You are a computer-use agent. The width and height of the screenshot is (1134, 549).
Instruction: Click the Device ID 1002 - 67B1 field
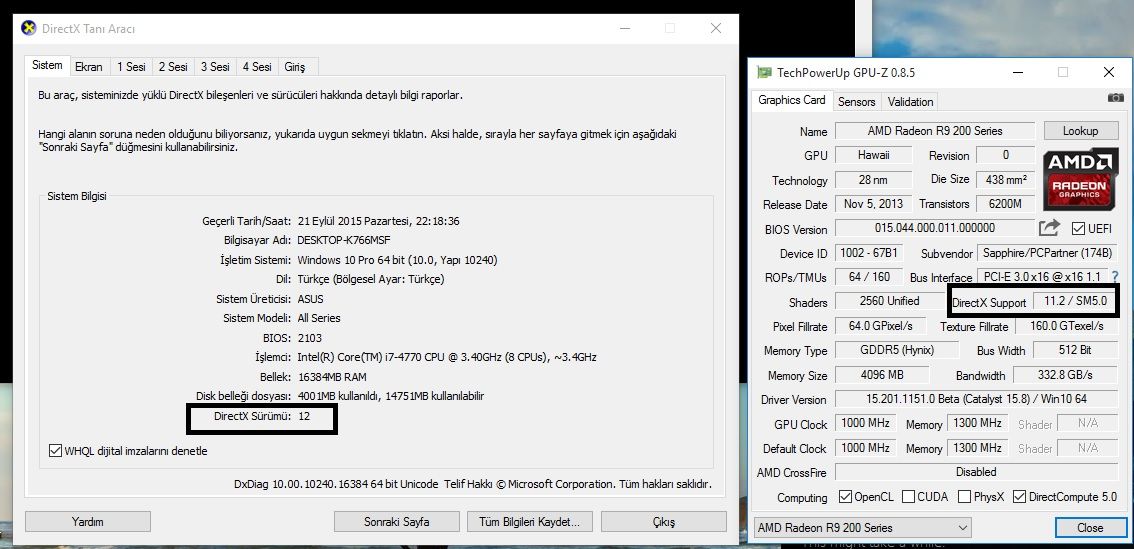[869, 253]
